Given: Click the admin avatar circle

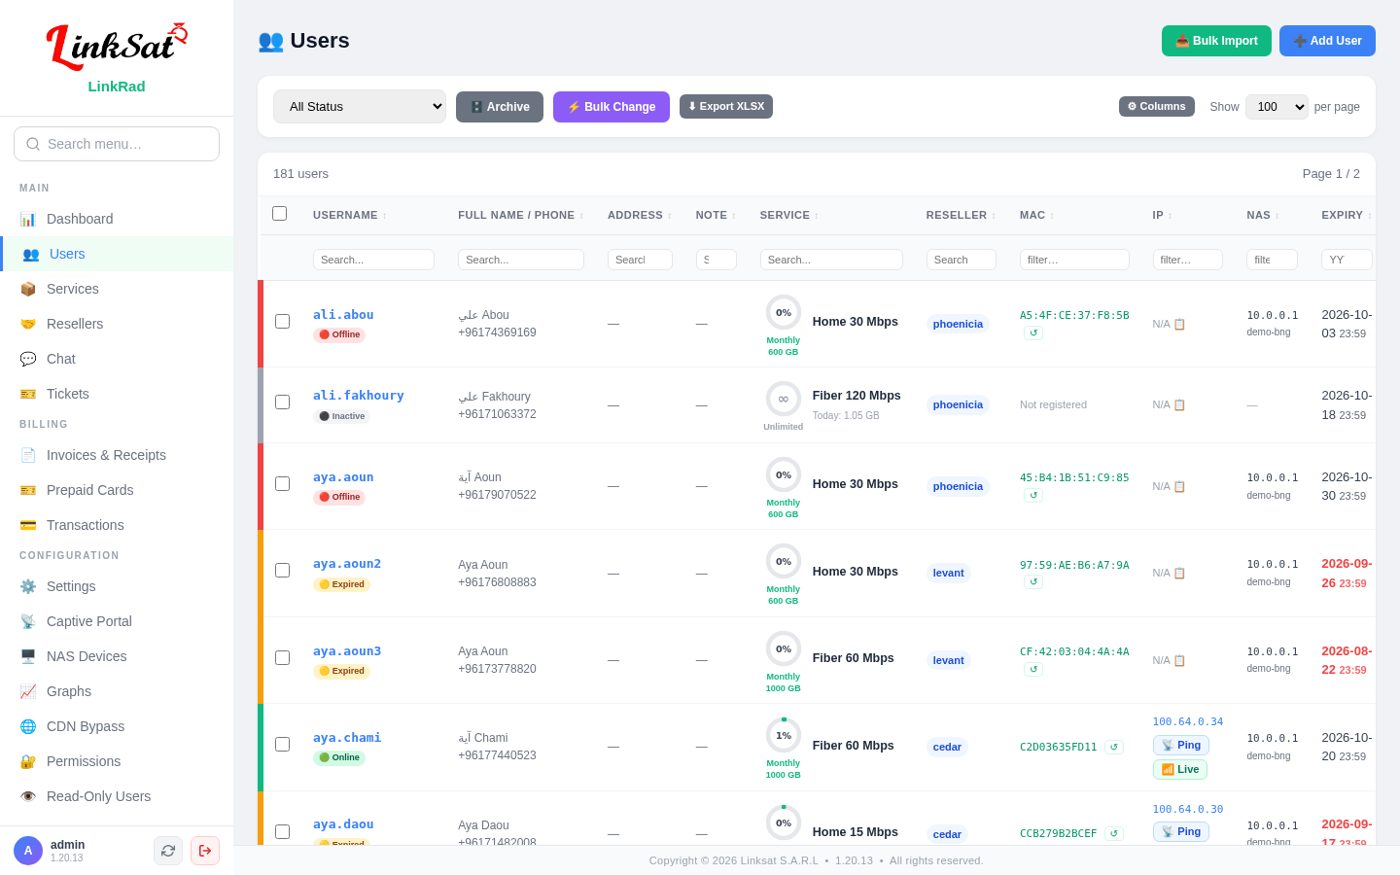Looking at the screenshot, I should point(28,850).
